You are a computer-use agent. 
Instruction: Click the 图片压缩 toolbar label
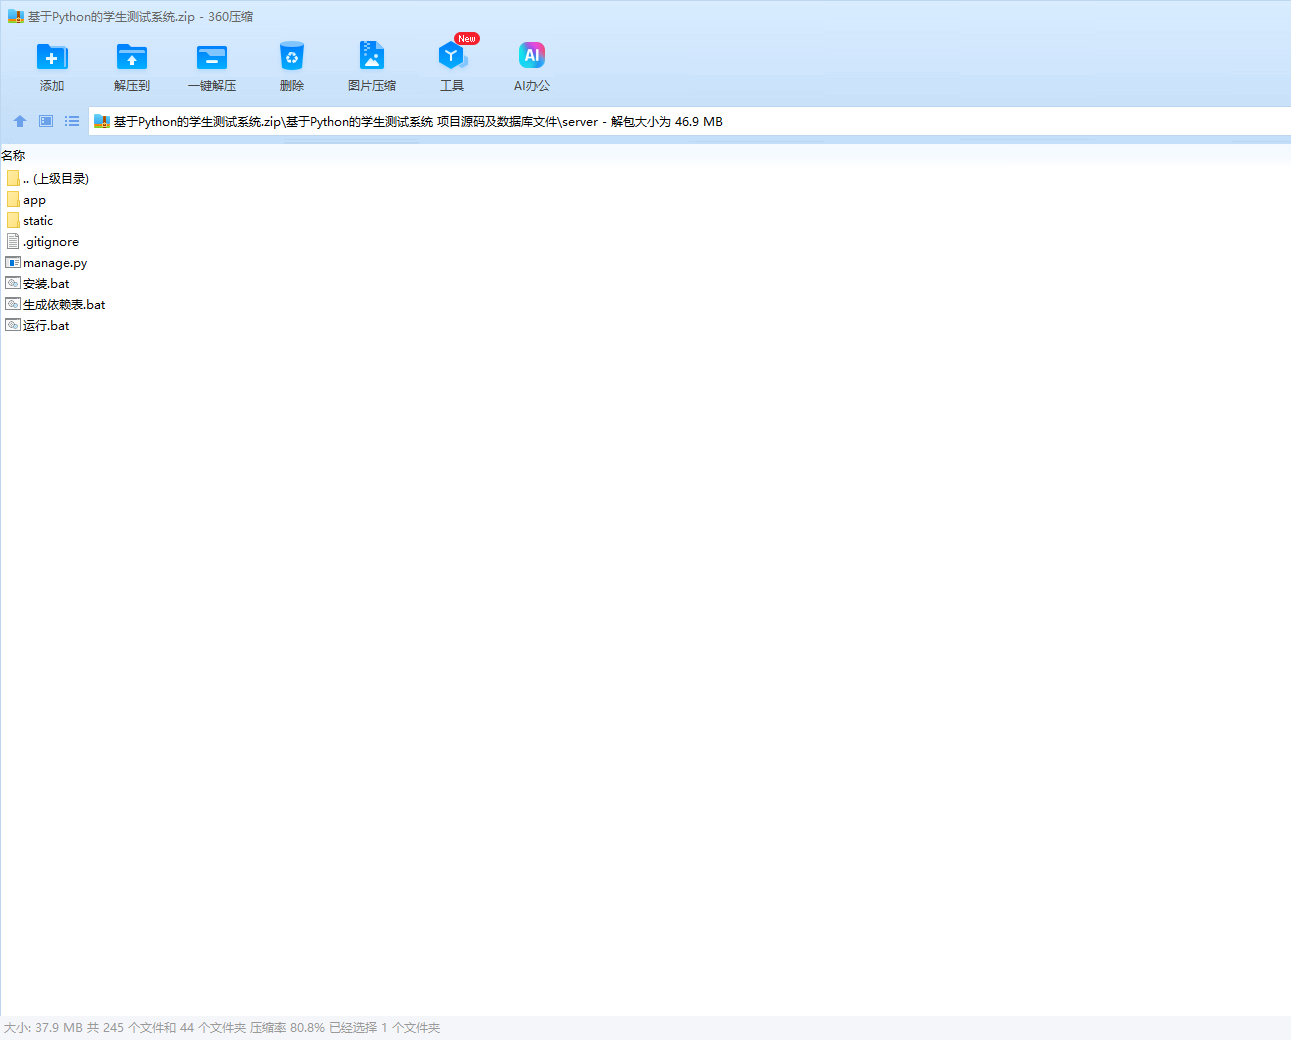372,86
